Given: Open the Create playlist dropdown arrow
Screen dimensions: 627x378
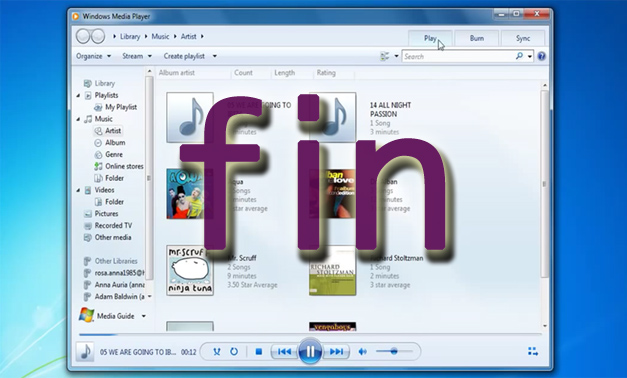Looking at the screenshot, I should (215, 56).
